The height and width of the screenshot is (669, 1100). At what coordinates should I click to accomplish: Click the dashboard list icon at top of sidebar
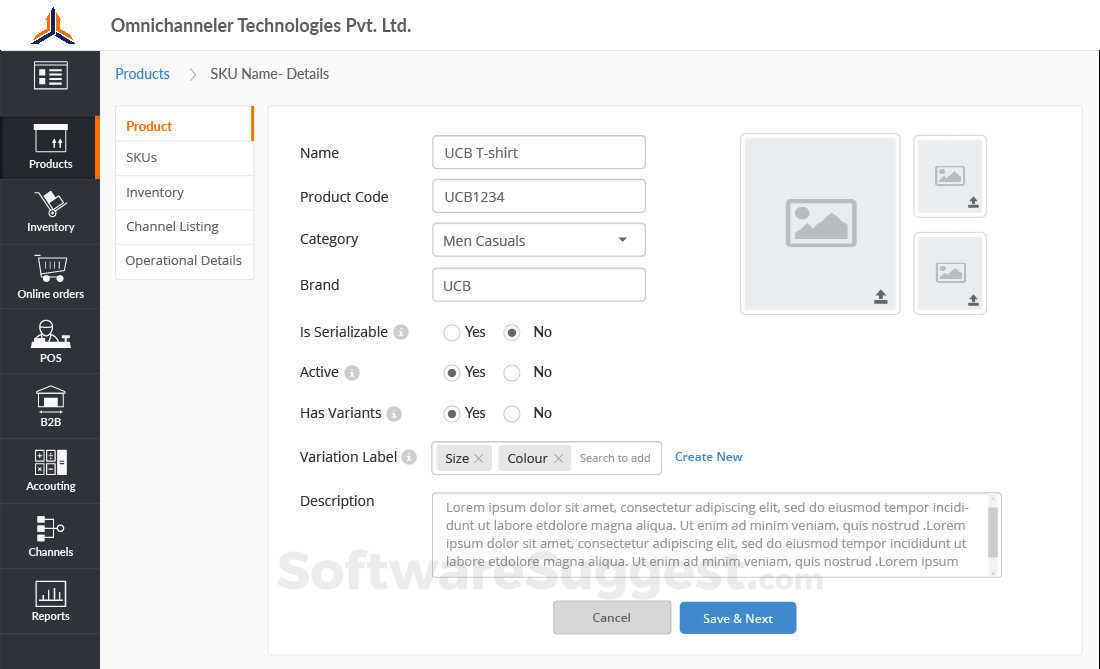click(x=50, y=76)
